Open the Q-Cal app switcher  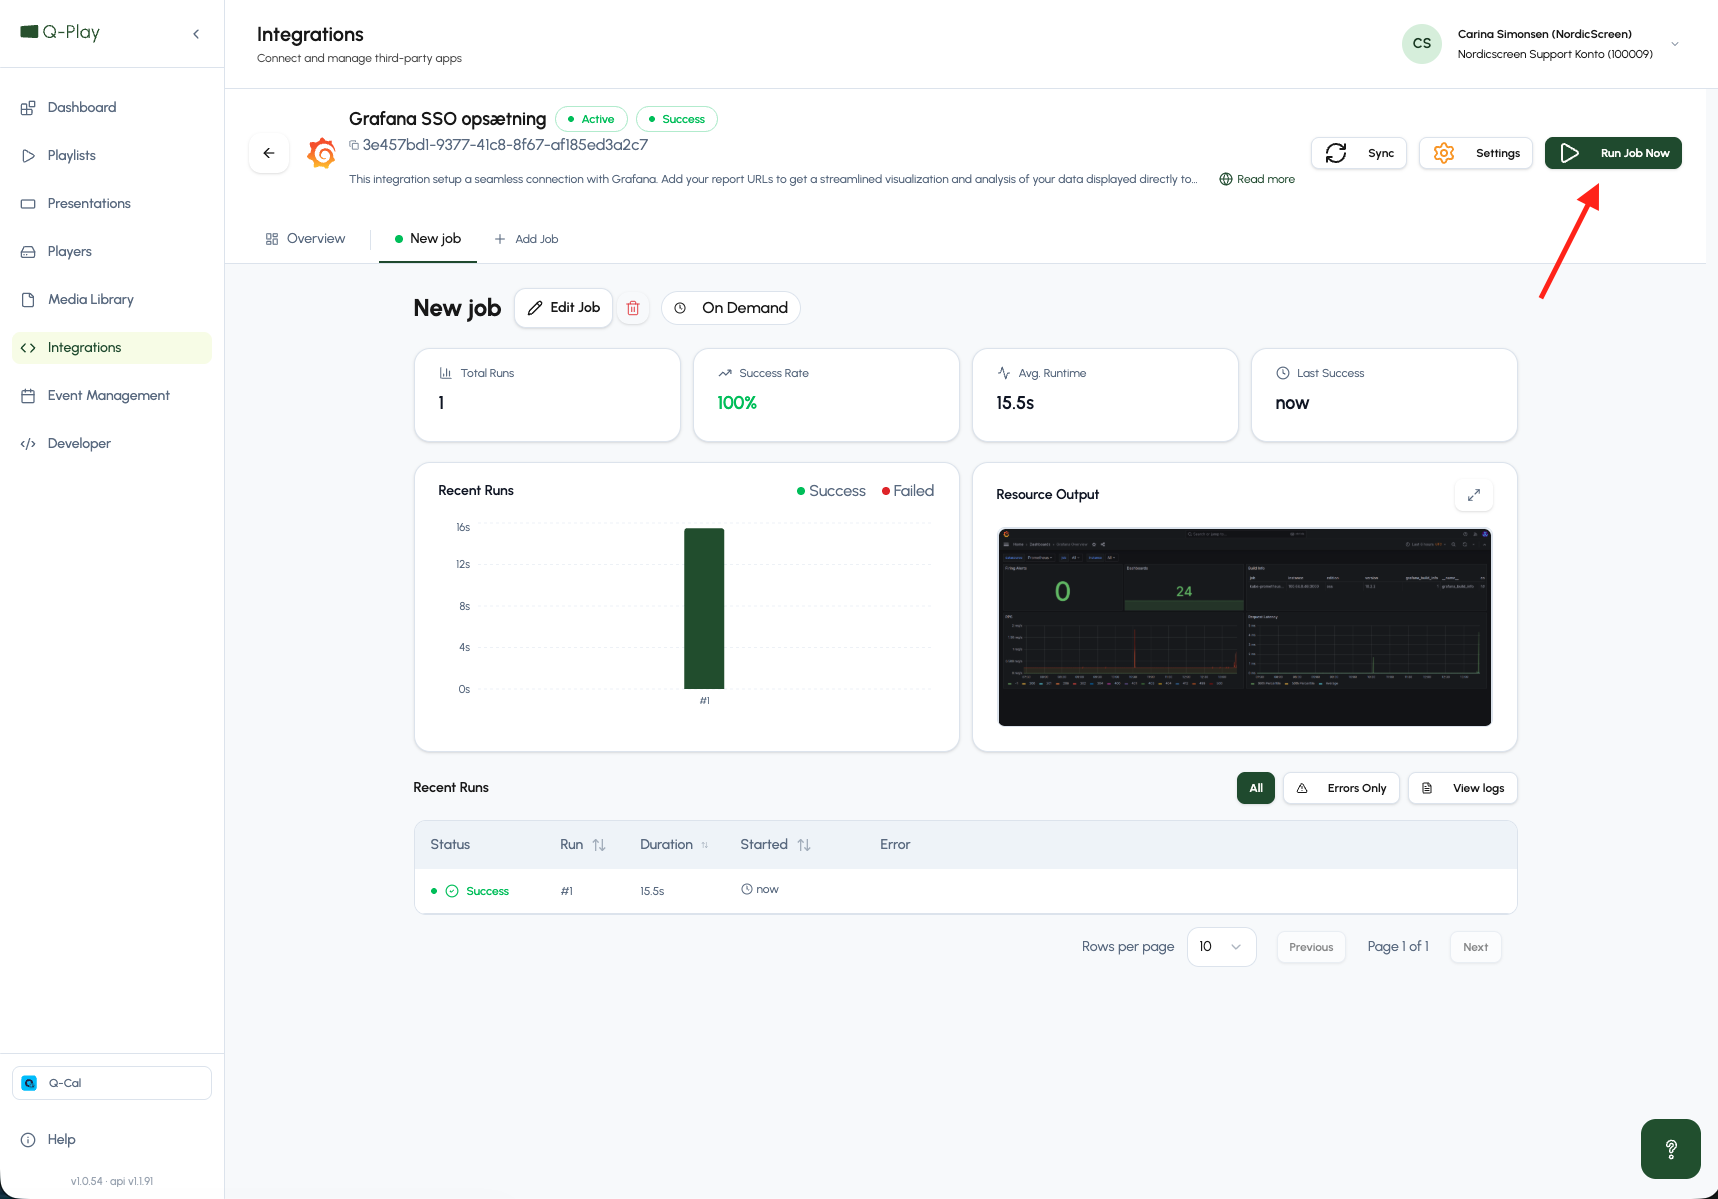[112, 1083]
